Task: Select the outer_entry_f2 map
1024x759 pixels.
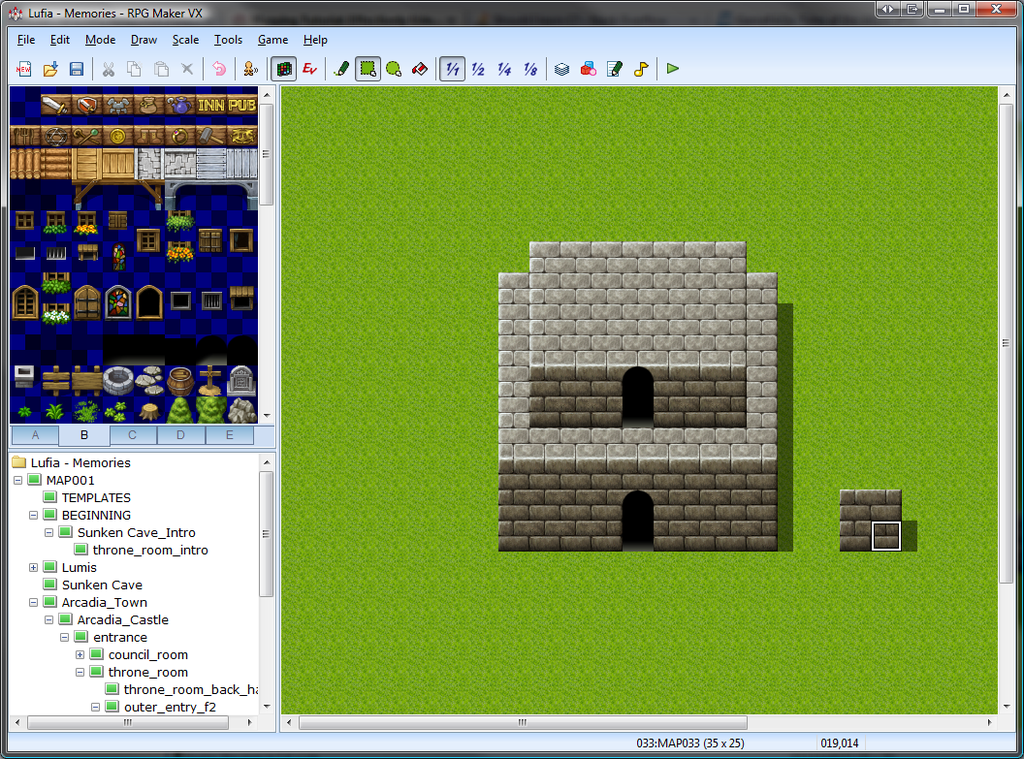Action: pyautogui.click(x=170, y=707)
